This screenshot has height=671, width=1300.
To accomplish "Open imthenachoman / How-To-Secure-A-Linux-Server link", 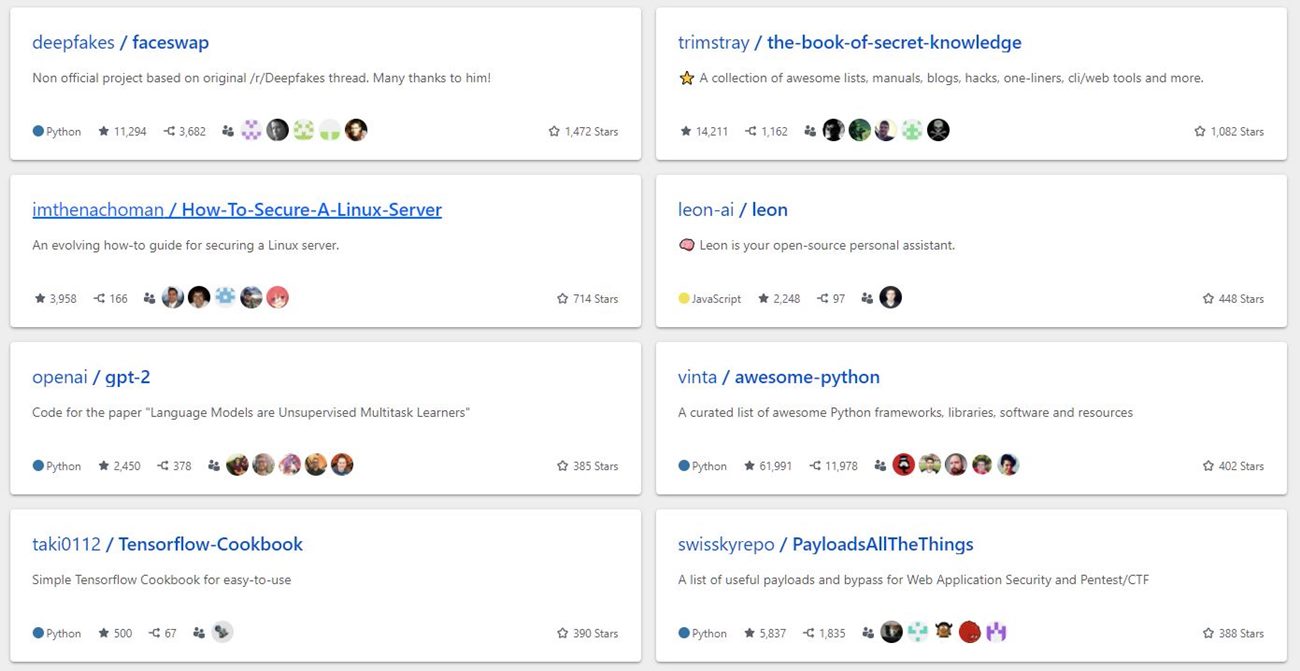I will pos(237,210).
